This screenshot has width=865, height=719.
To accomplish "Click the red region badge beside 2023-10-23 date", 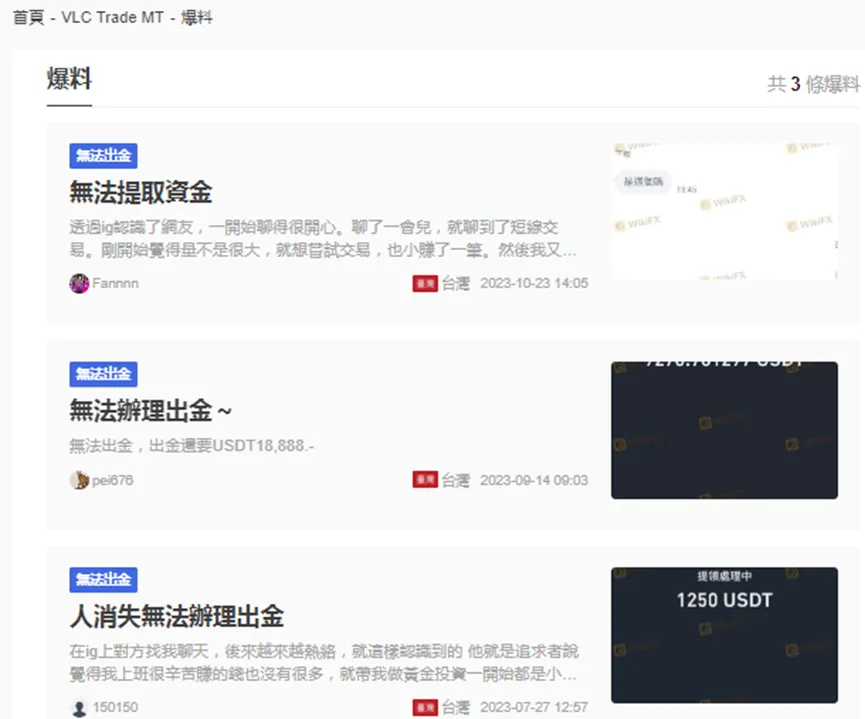I will click(x=425, y=284).
